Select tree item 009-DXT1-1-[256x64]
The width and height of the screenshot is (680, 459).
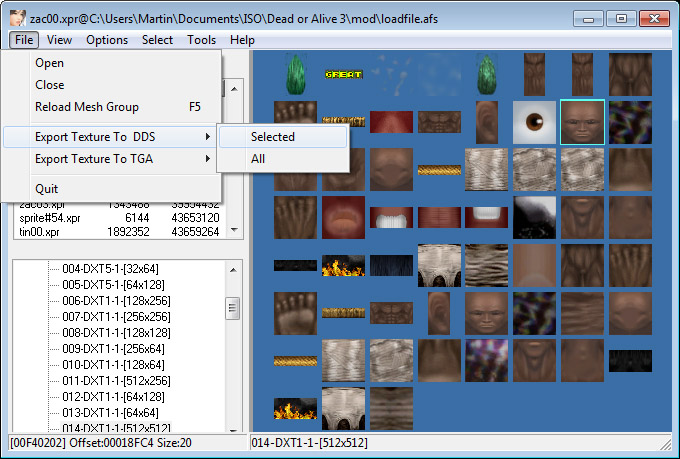(114, 349)
